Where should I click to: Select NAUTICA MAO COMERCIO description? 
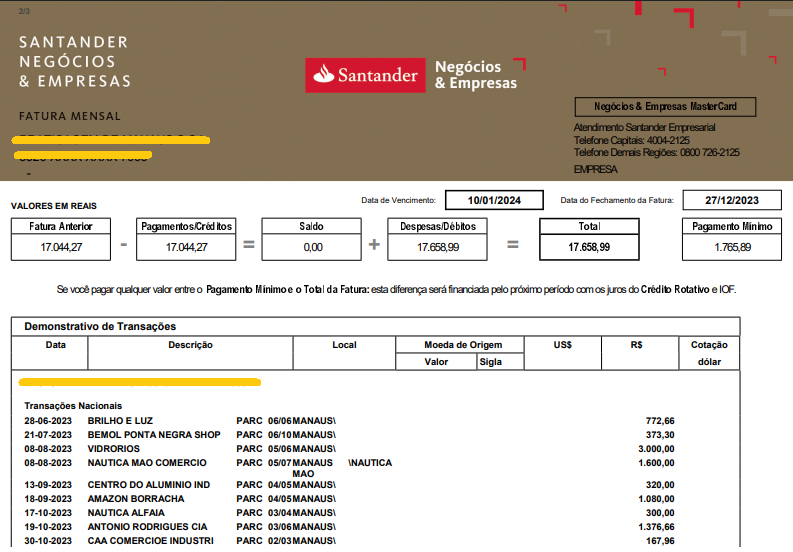click(147, 463)
